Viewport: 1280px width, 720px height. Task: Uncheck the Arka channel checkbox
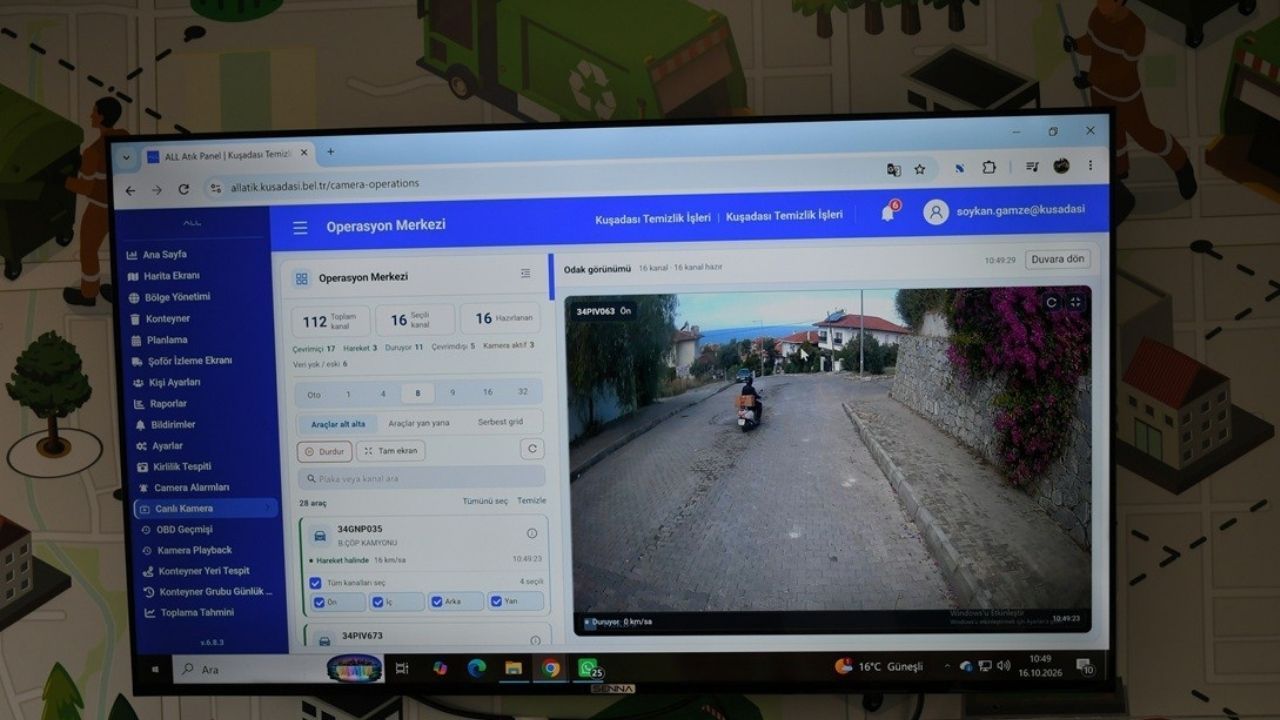(436, 602)
